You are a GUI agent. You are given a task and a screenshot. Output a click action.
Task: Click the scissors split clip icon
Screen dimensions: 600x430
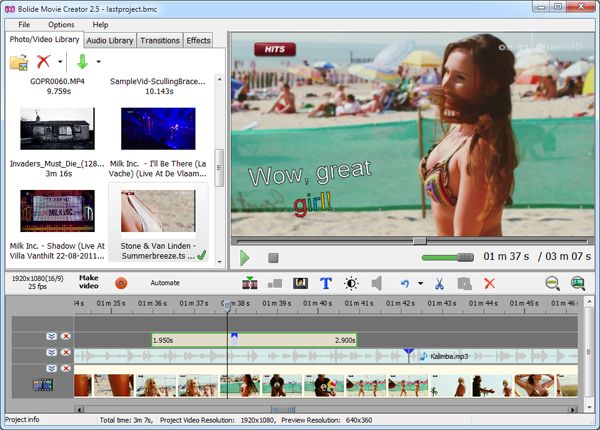(x=439, y=283)
